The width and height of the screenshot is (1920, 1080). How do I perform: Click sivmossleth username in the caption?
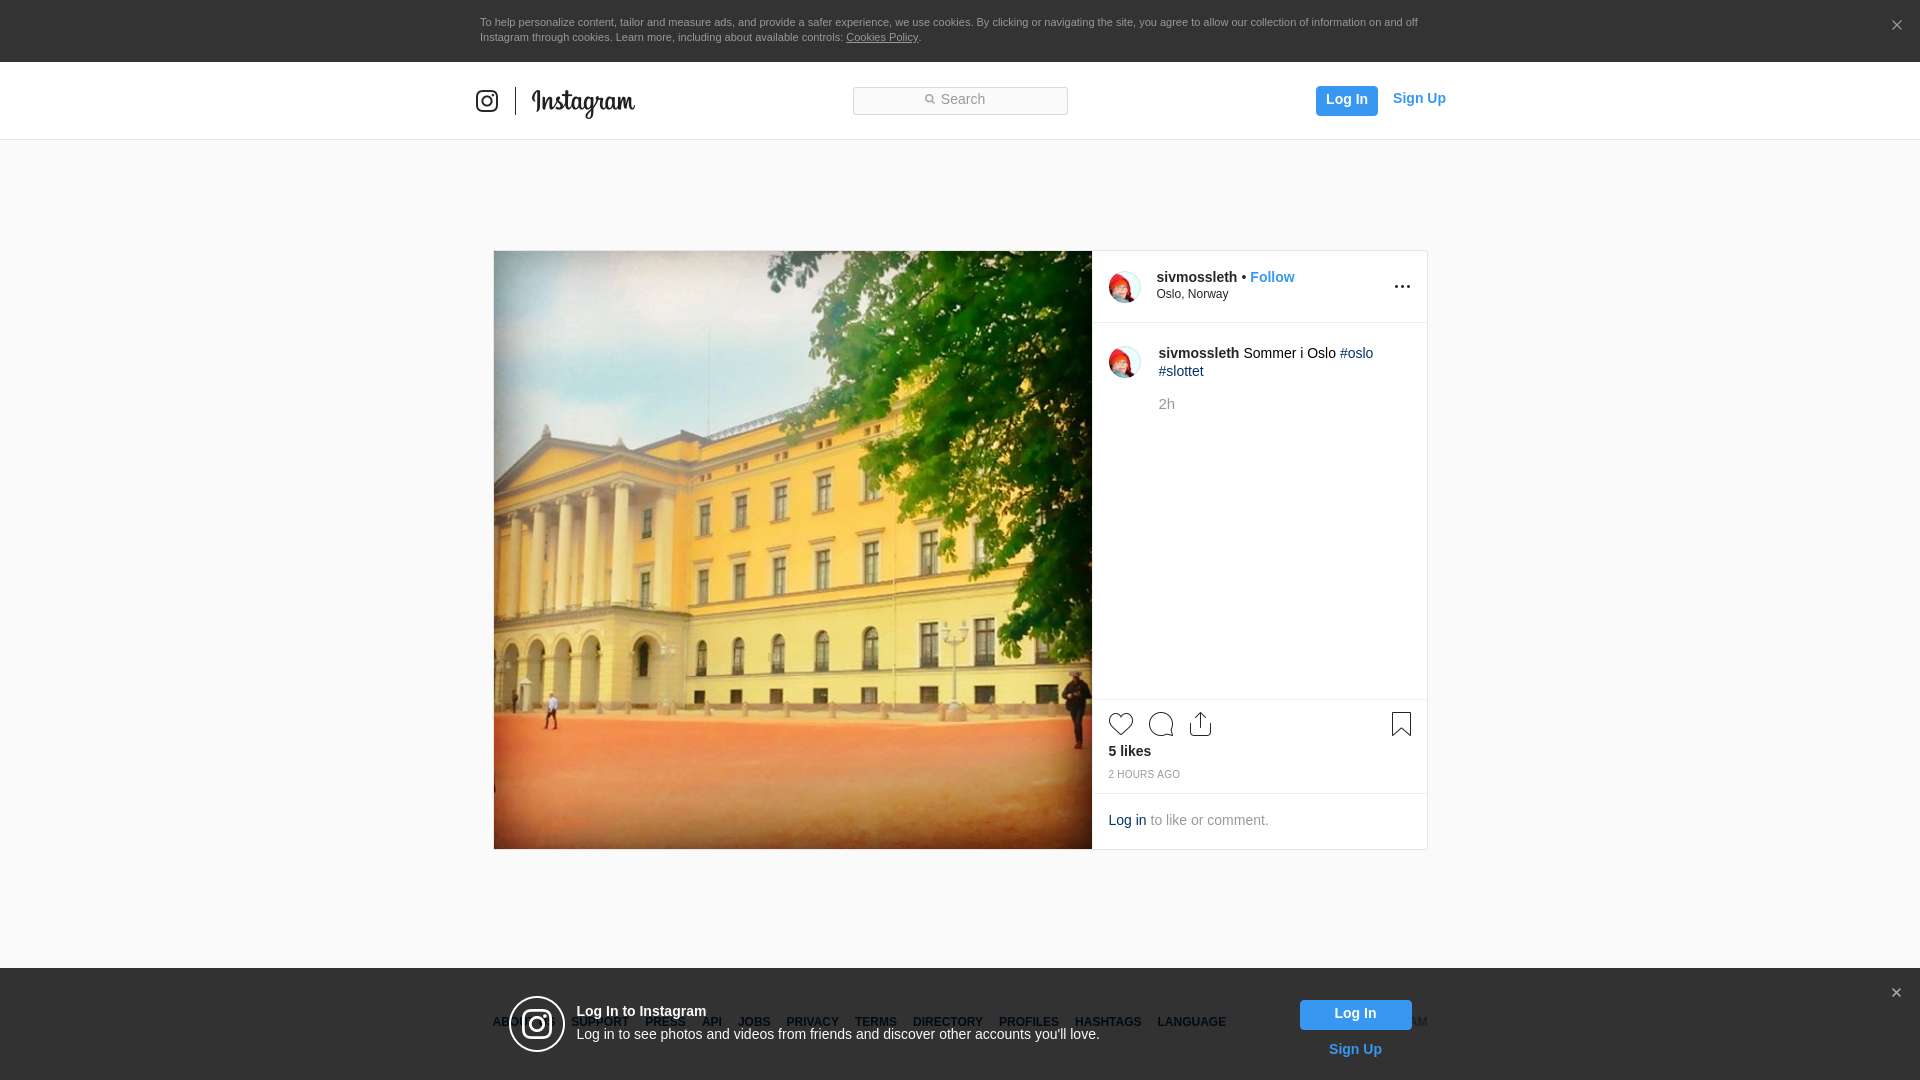coord(1199,353)
